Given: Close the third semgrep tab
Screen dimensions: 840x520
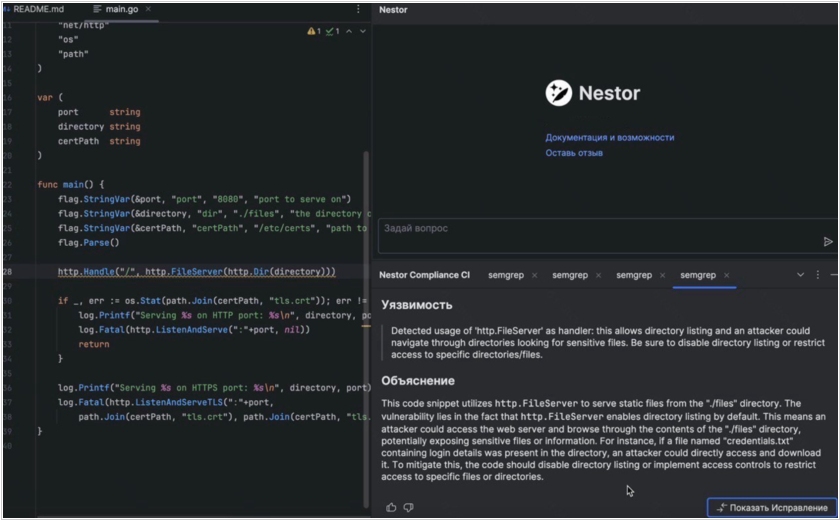Looking at the screenshot, I should pyautogui.click(x=662, y=275).
